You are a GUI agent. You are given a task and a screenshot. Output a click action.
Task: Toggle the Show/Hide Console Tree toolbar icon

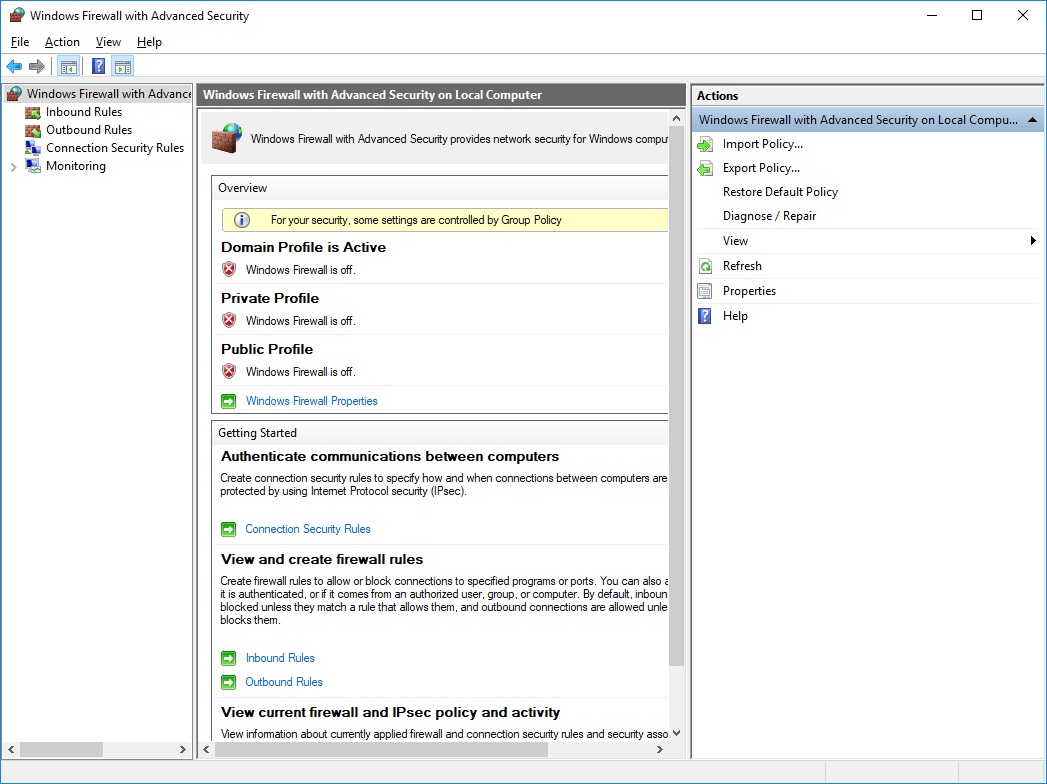(x=69, y=66)
